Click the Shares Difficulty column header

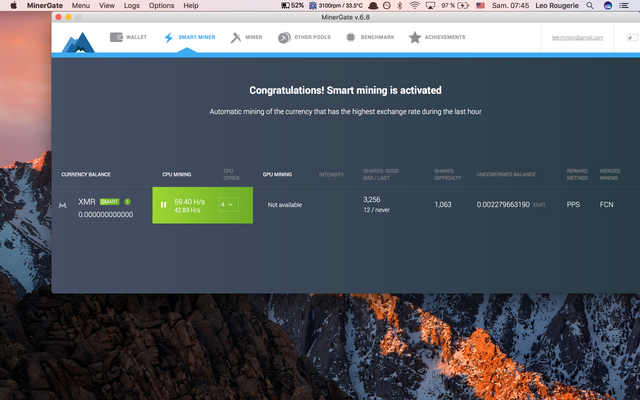pos(448,174)
